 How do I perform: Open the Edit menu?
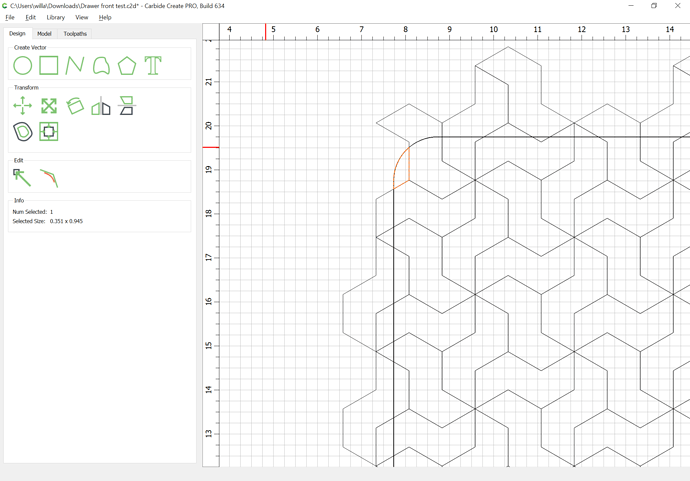[x=30, y=17]
